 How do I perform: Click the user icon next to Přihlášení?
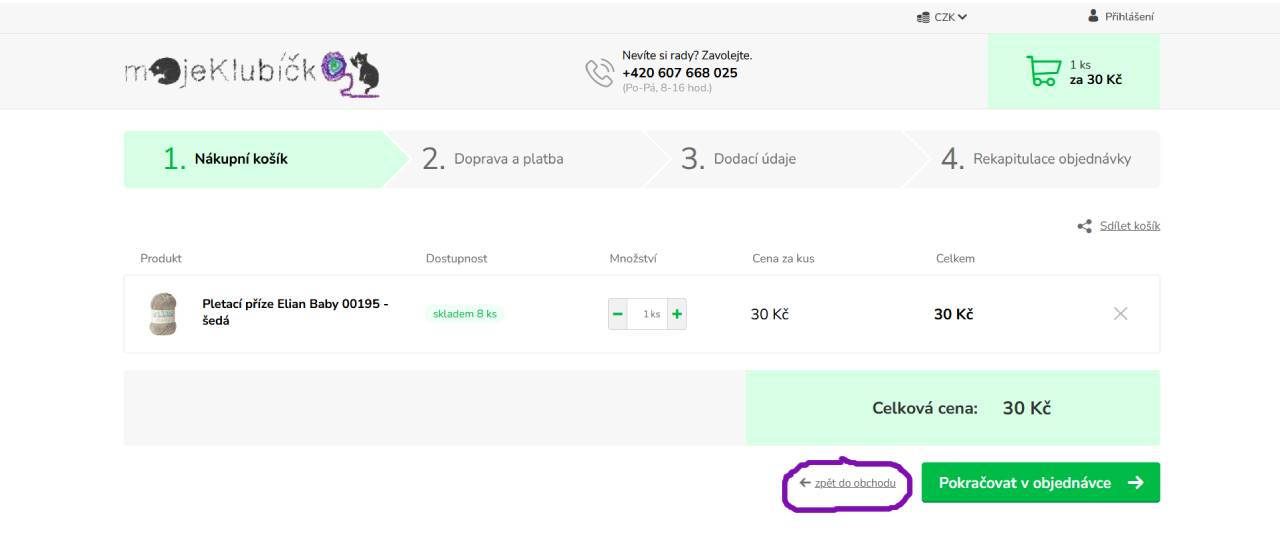click(x=1093, y=16)
